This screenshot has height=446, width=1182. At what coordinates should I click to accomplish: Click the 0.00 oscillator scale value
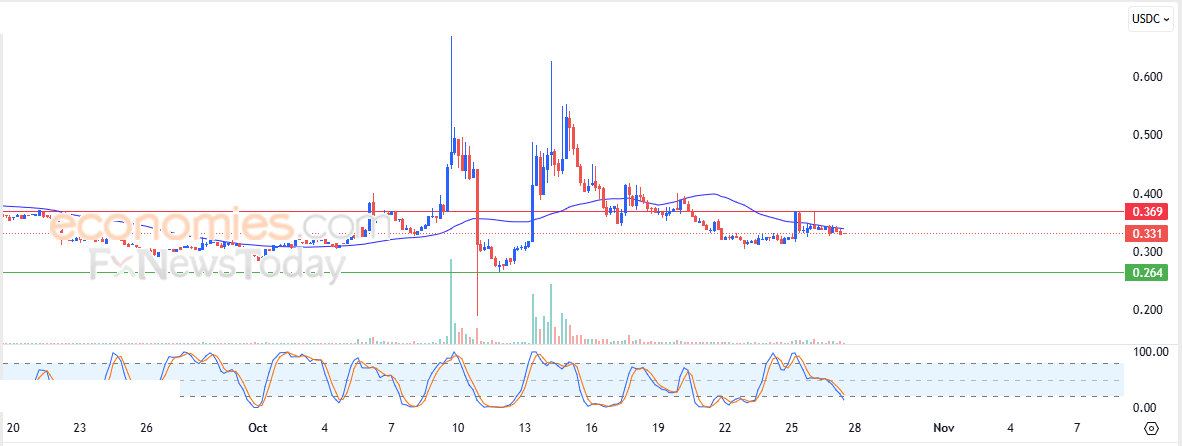pyautogui.click(x=1144, y=408)
